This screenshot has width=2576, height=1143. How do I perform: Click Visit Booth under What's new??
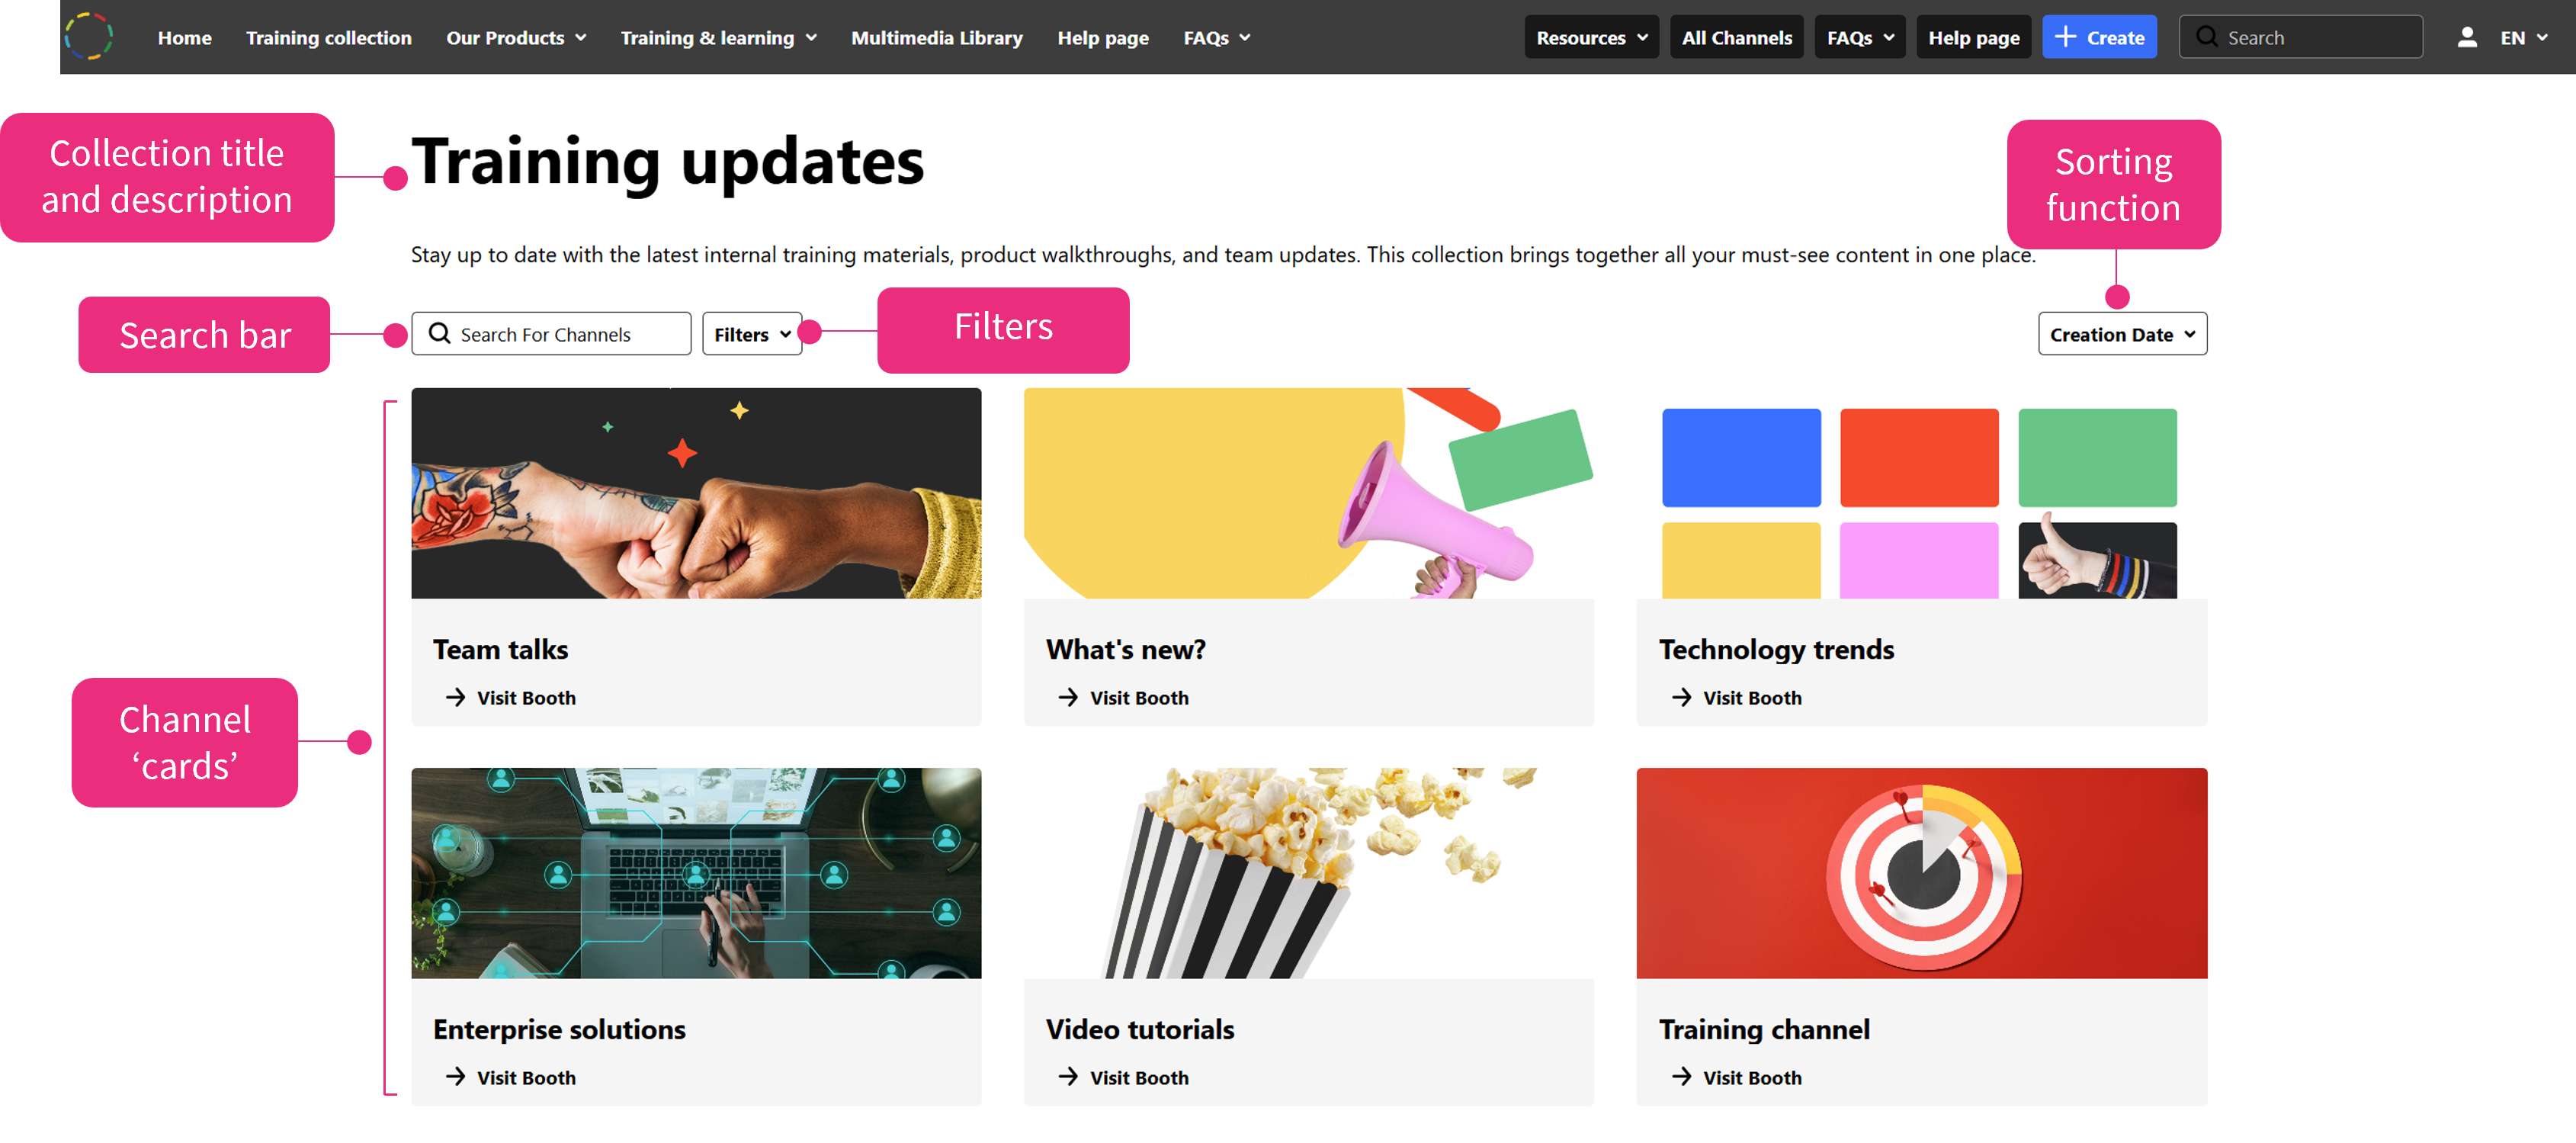[1138, 698]
